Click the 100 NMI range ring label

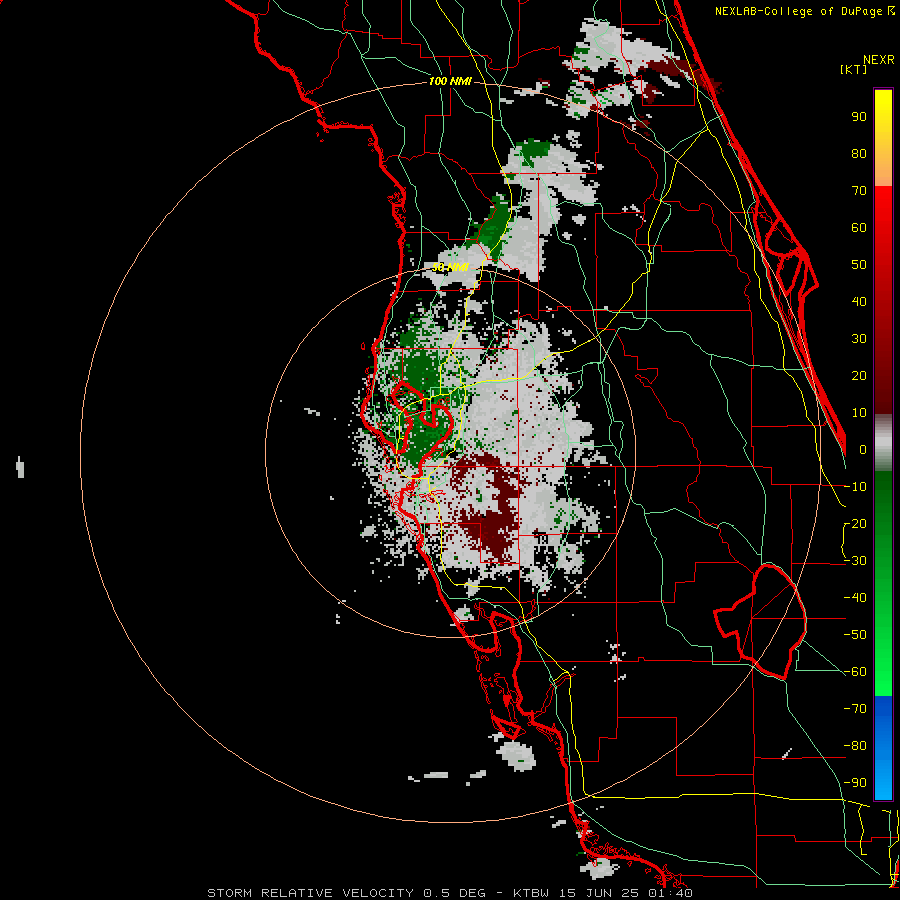click(450, 82)
